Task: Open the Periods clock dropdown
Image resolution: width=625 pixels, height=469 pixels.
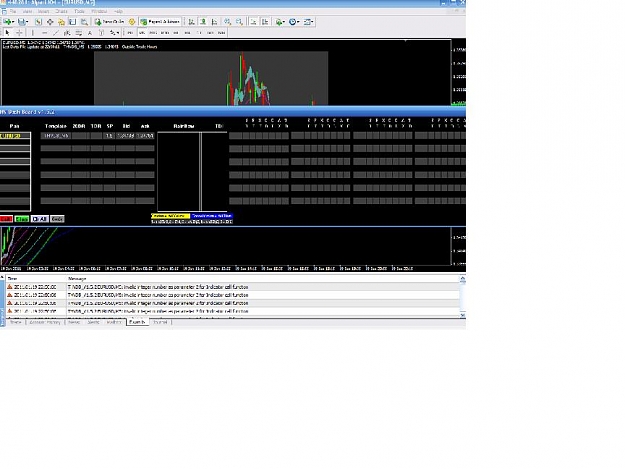Action: (294, 22)
